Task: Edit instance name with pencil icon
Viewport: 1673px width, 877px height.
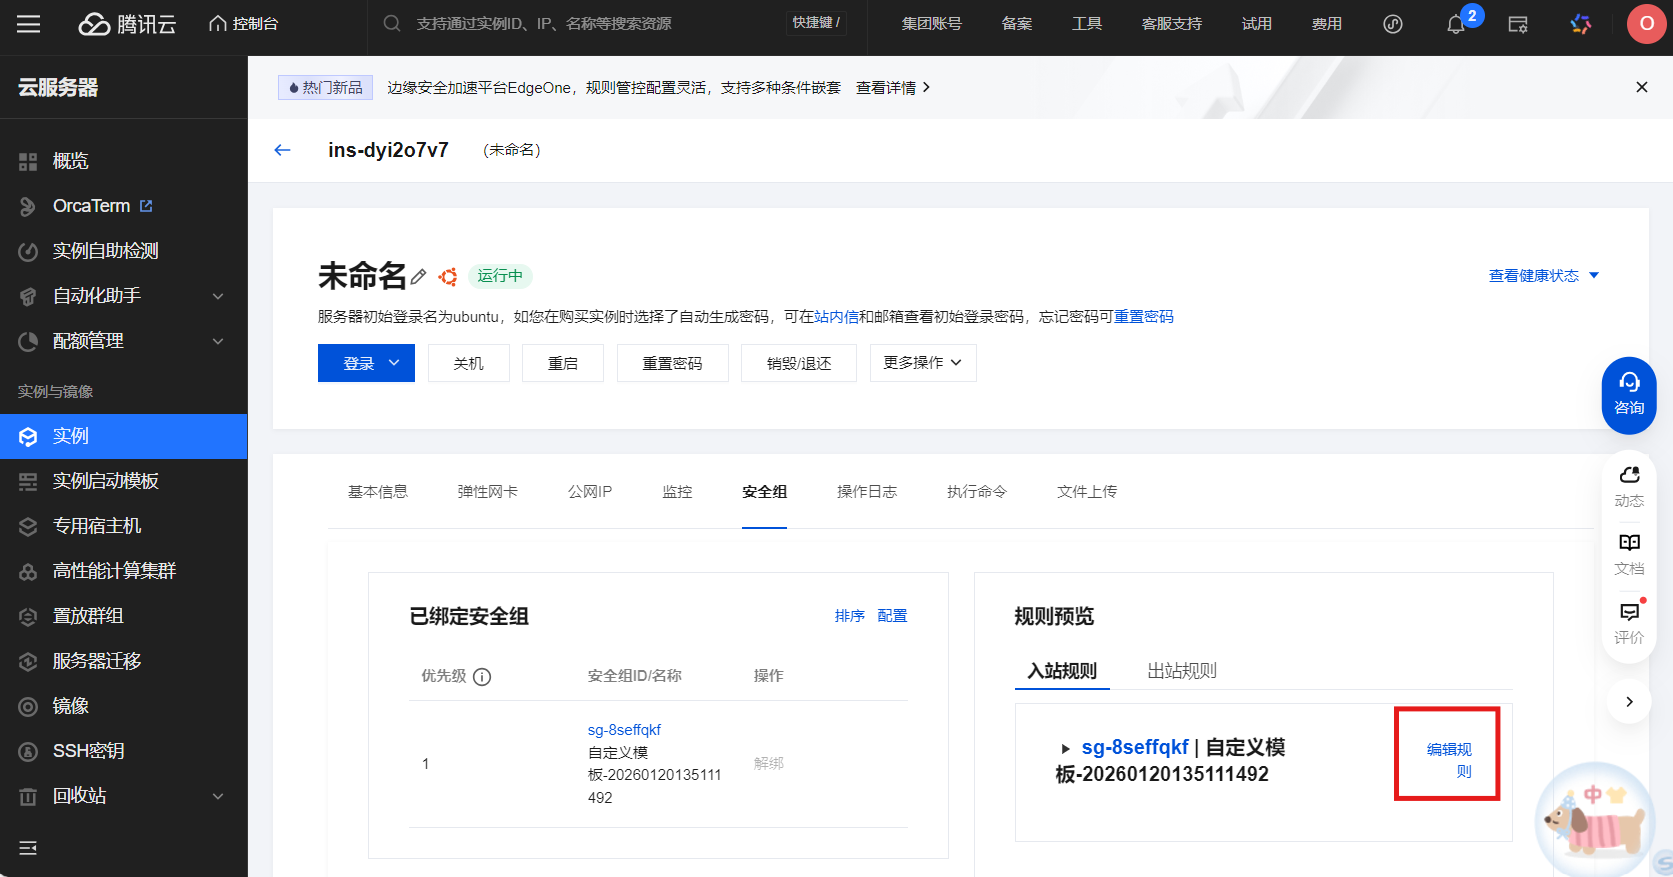Action: coord(419,276)
